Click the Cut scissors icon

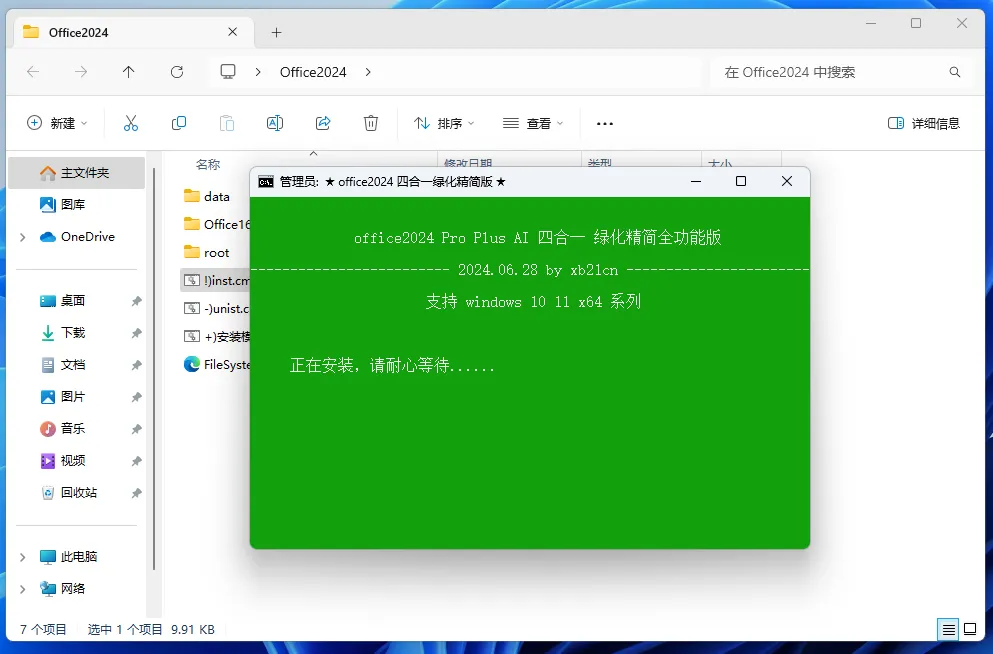(x=130, y=123)
